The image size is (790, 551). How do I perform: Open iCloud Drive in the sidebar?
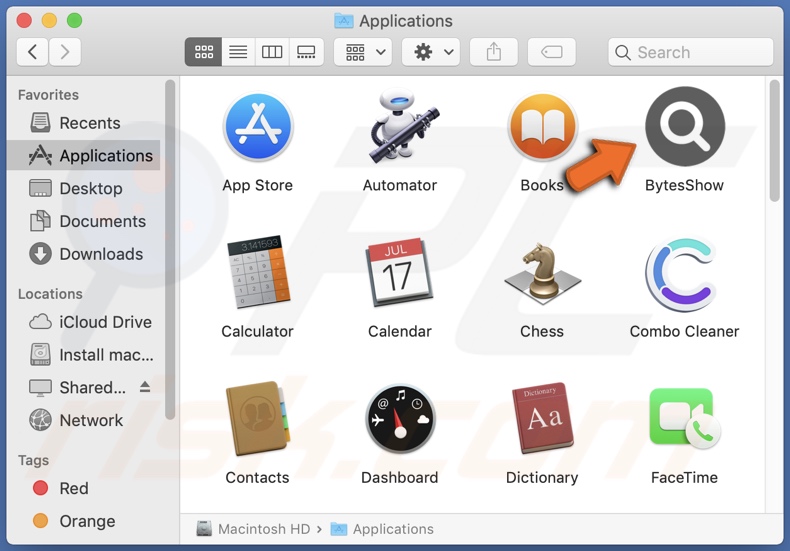tap(83, 322)
